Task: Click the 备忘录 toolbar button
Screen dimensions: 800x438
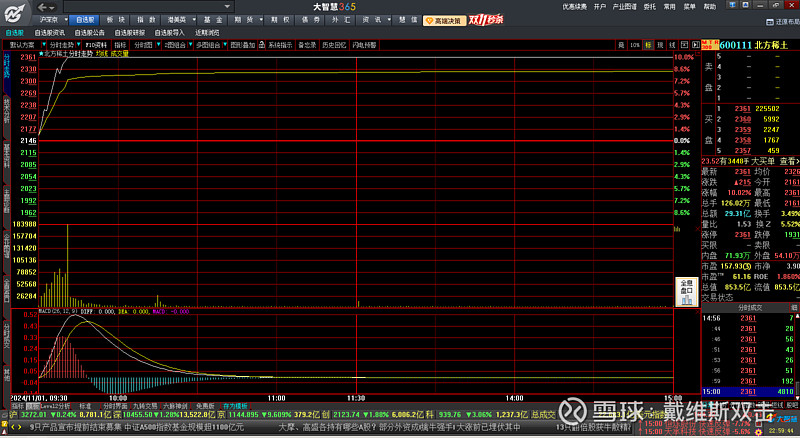Action: click(307, 45)
